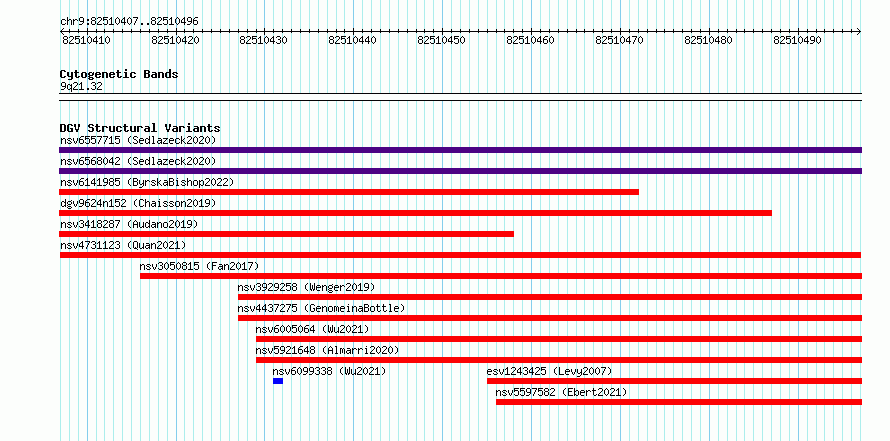Click ruler position 82510490

(x=797, y=40)
